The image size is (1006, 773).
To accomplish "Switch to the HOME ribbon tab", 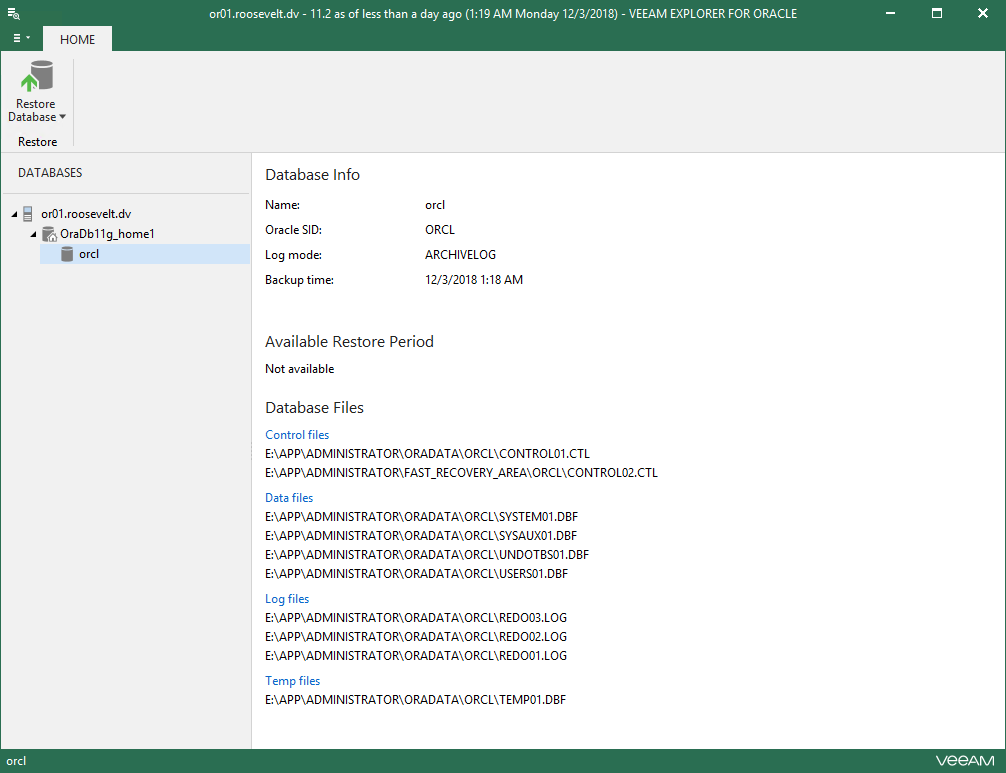I will click(77, 39).
